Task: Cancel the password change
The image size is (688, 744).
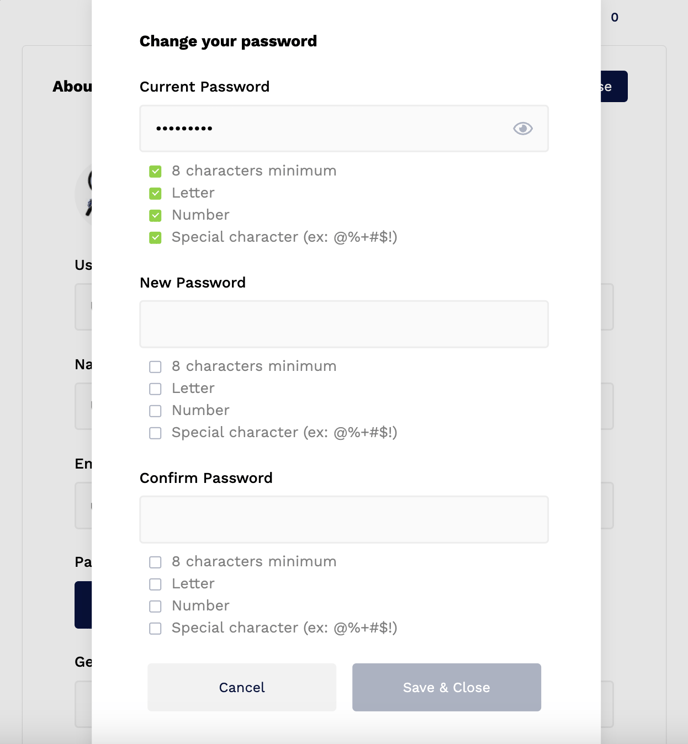Action: 242,687
